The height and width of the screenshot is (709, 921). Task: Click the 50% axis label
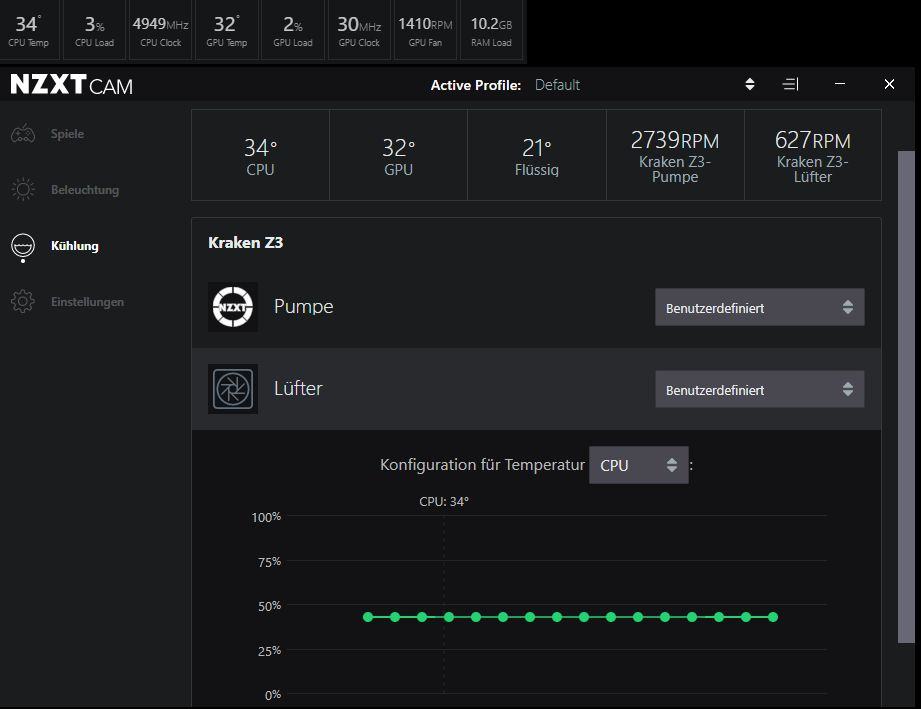pos(270,606)
